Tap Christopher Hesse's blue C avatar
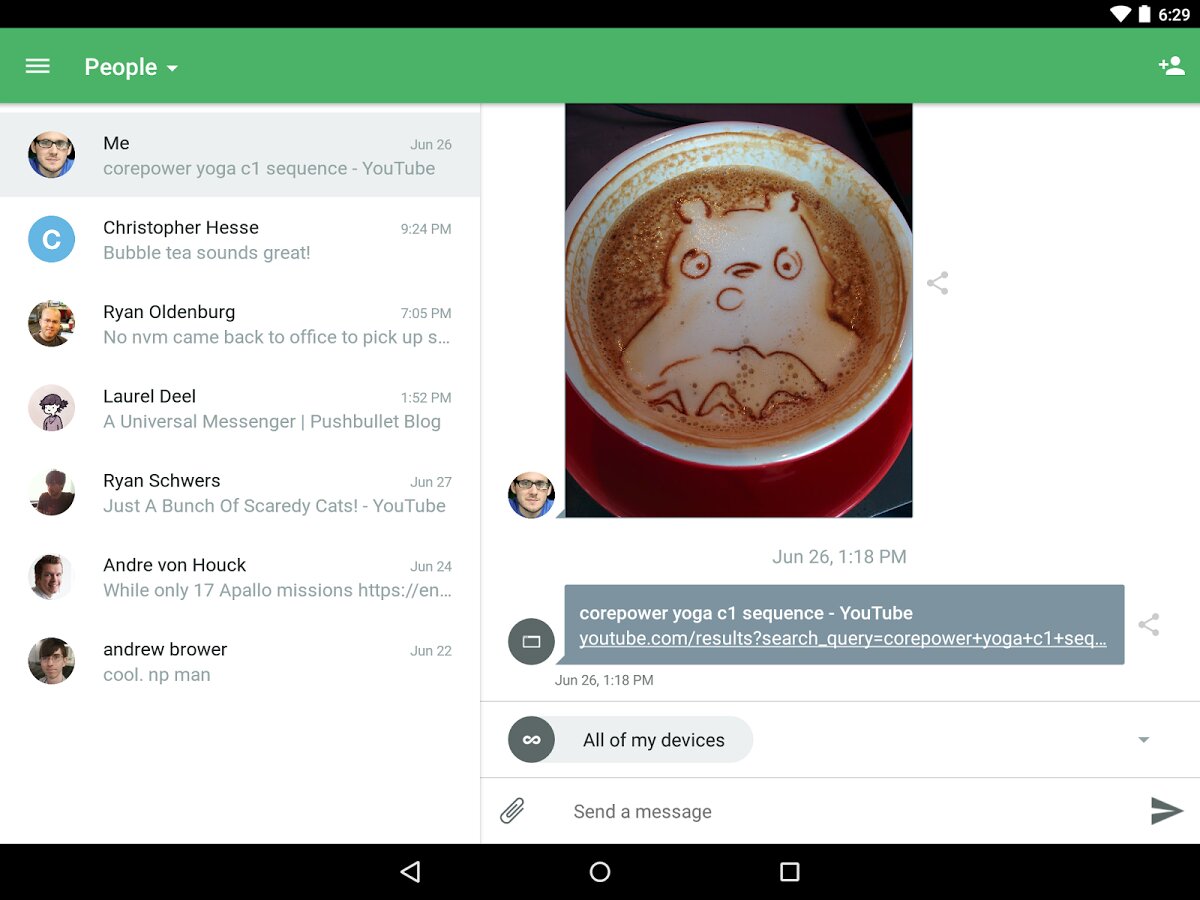Screen dimensions: 1200x900 [x=52, y=239]
